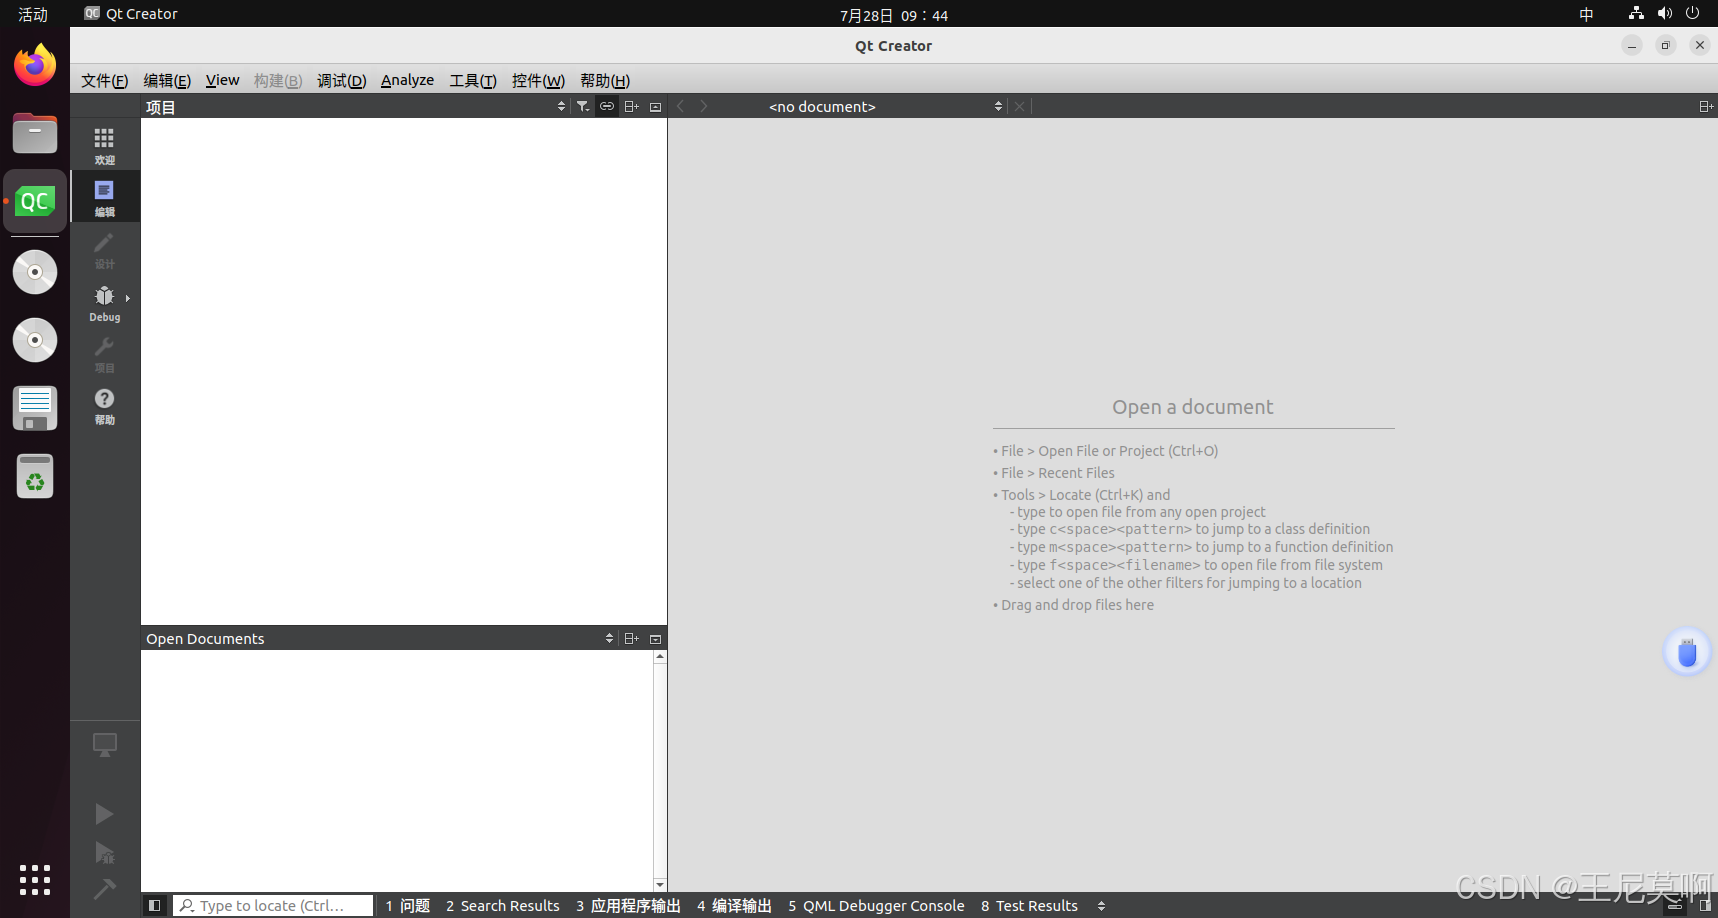
Task: Open the <no document> file selector
Action: tap(885, 106)
